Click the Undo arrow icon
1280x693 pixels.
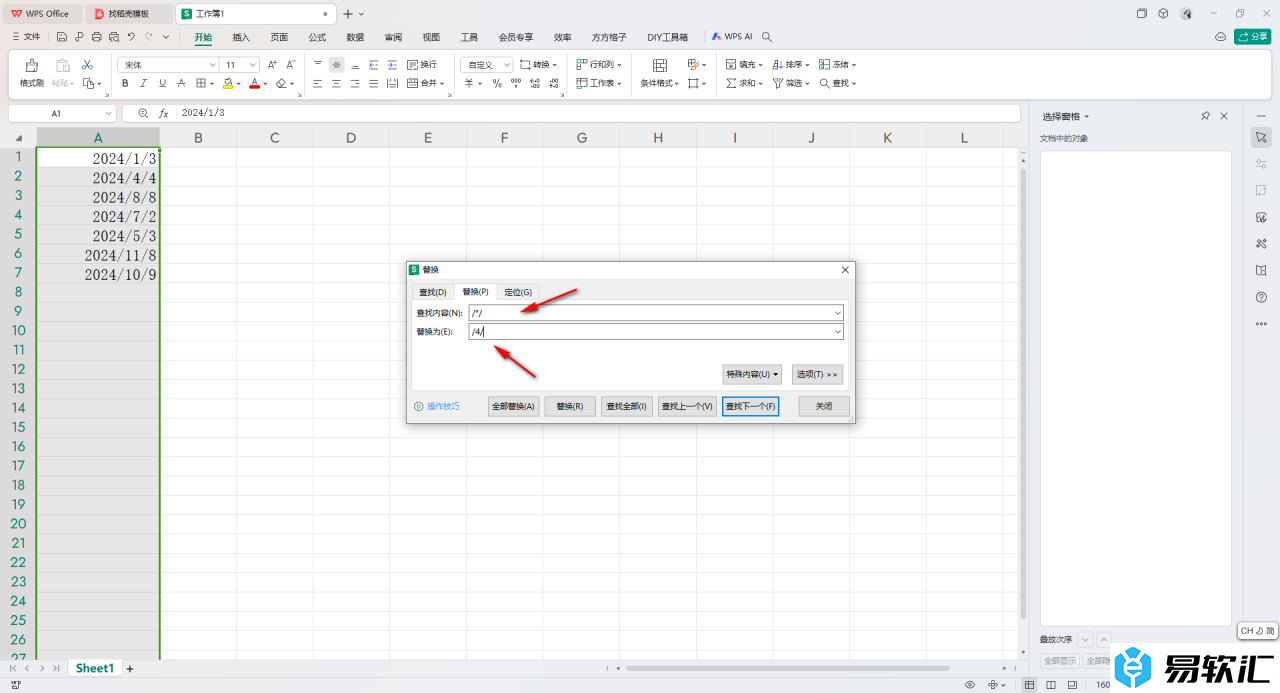131,37
